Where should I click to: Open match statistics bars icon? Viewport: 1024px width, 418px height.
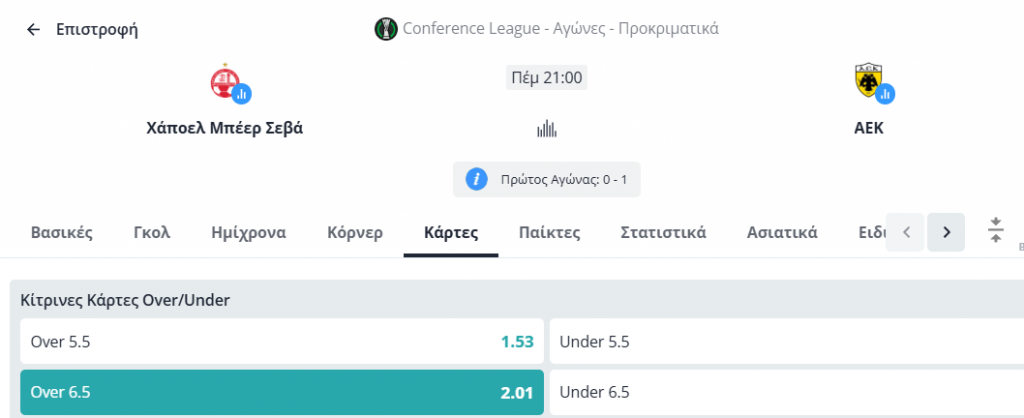point(547,129)
